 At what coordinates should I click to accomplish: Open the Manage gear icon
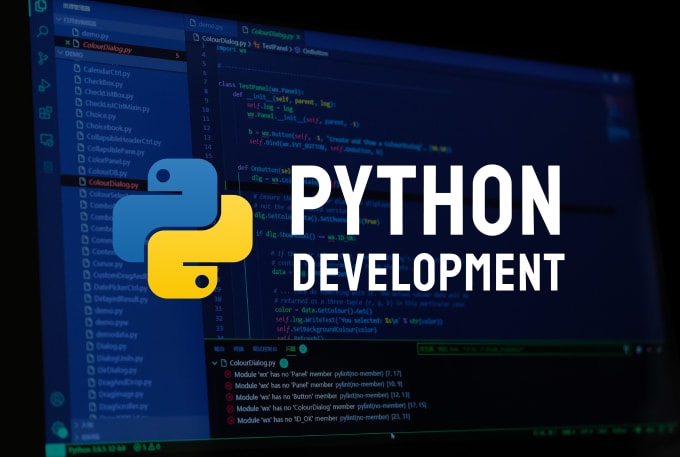click(59, 429)
